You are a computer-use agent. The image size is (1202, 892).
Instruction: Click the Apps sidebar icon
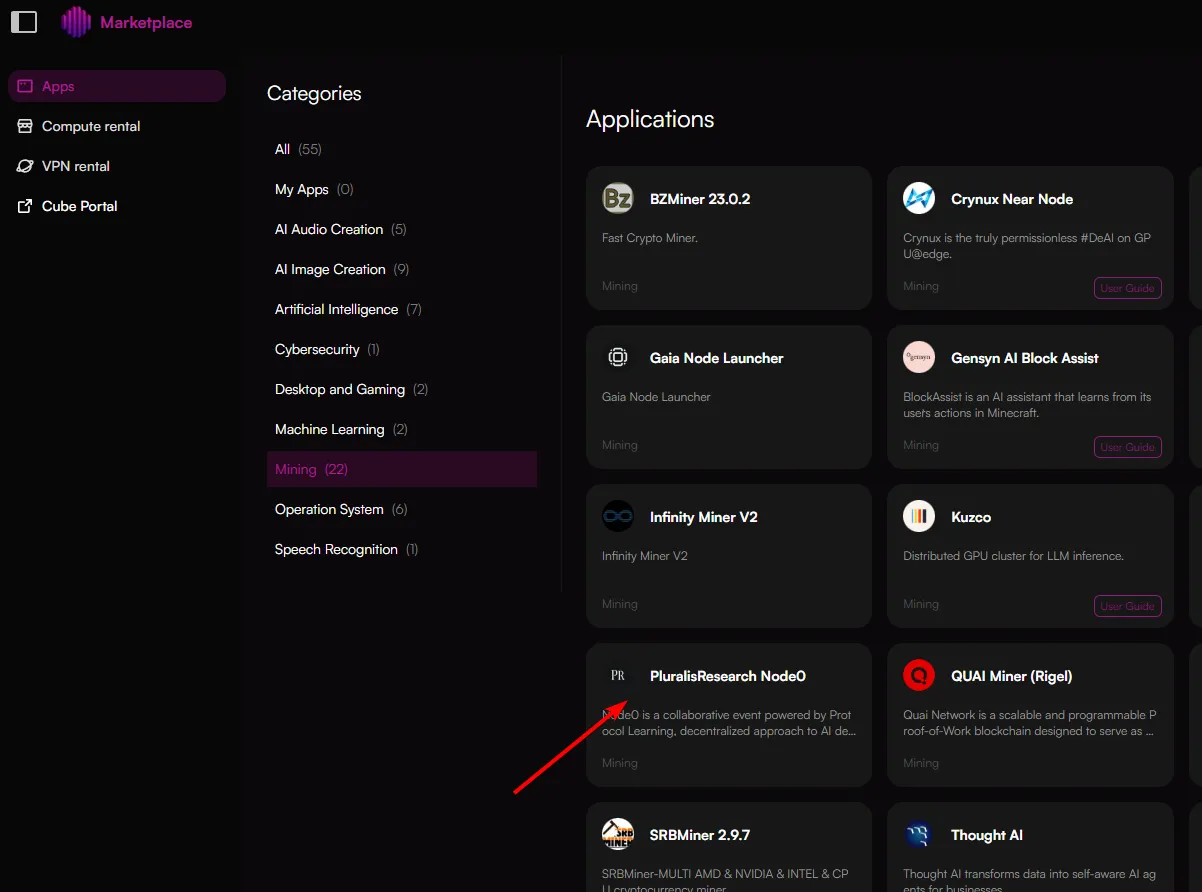click(25, 86)
